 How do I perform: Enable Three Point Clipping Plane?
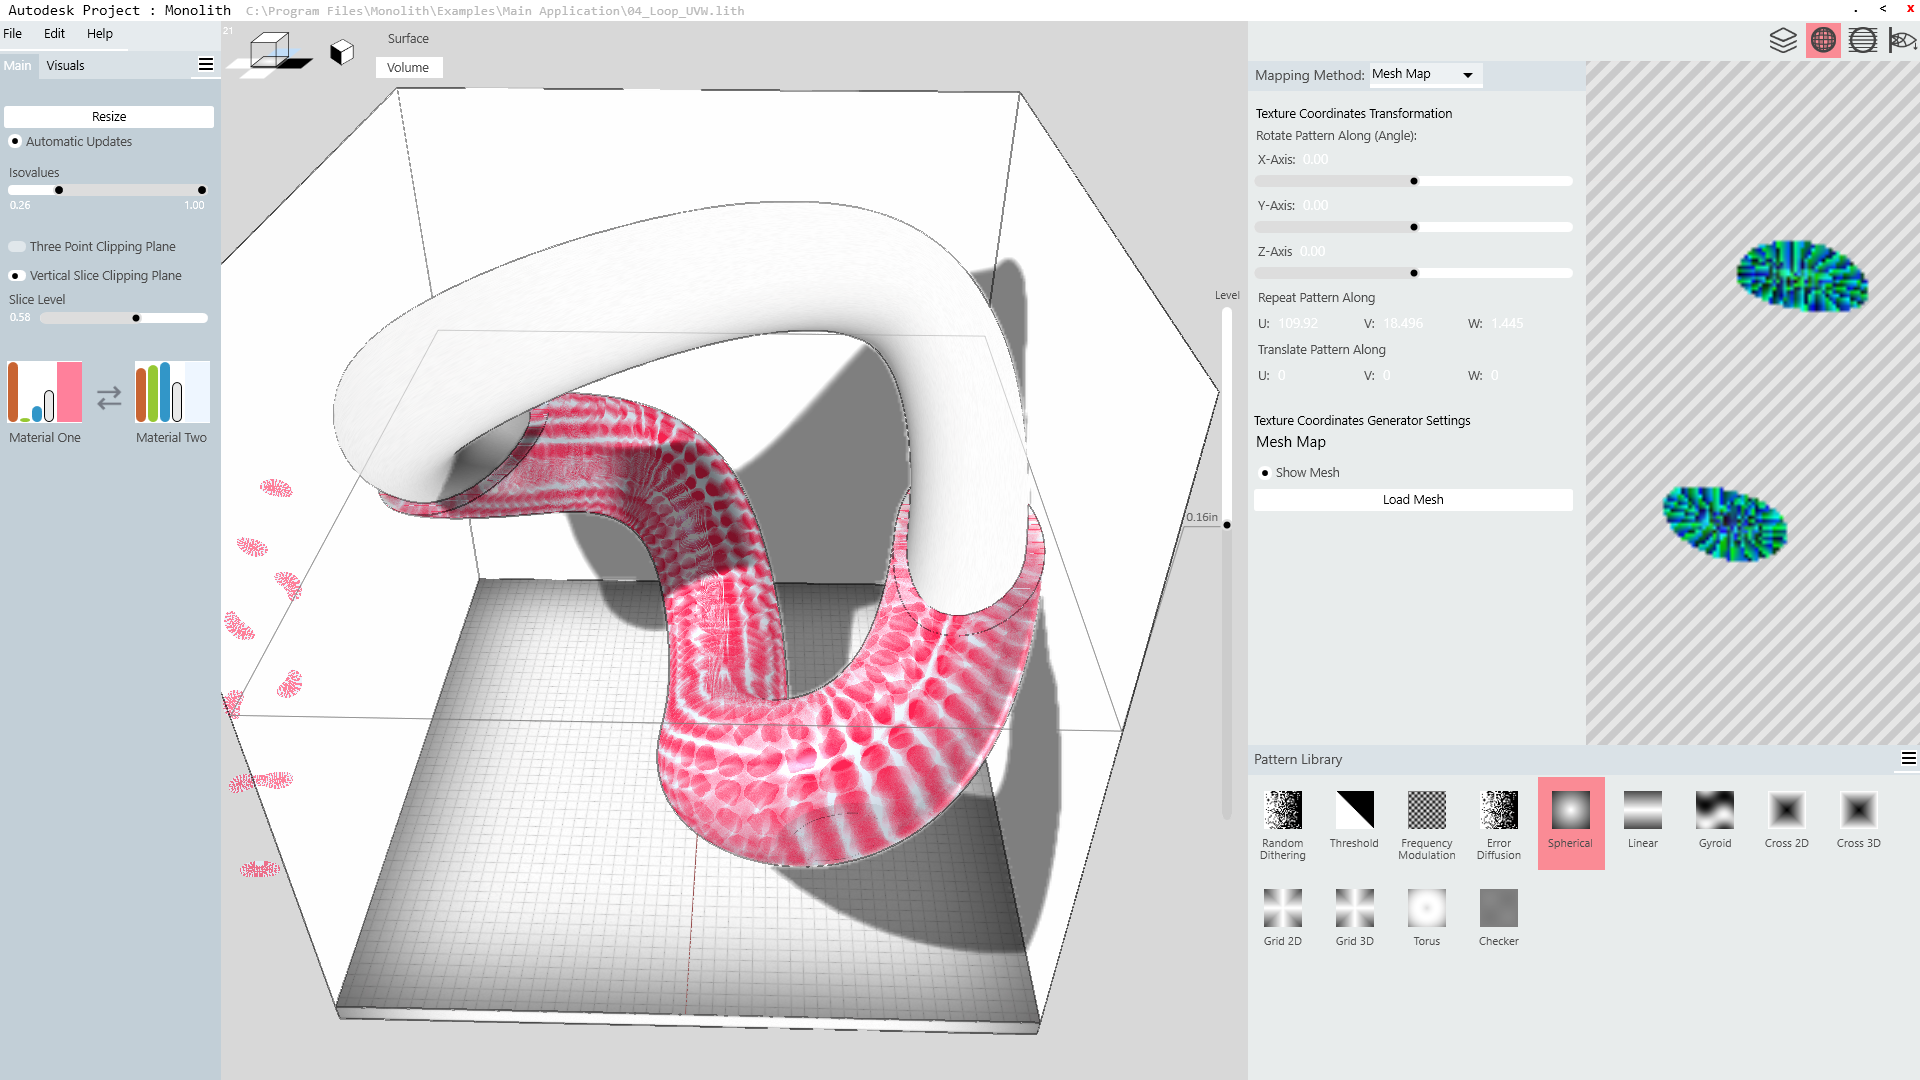tap(17, 246)
